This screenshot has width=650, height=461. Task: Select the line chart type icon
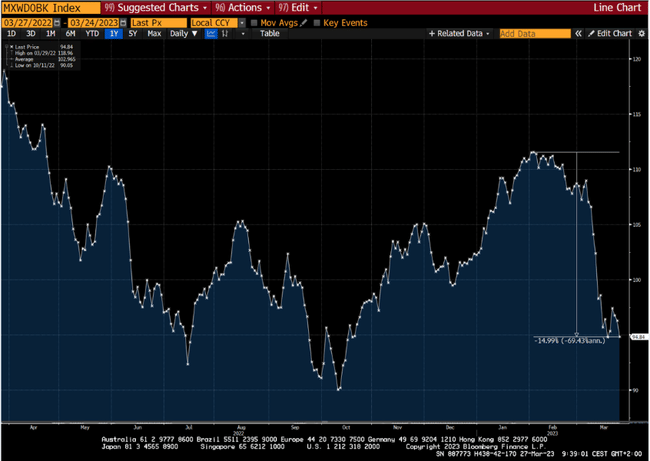tap(212, 34)
